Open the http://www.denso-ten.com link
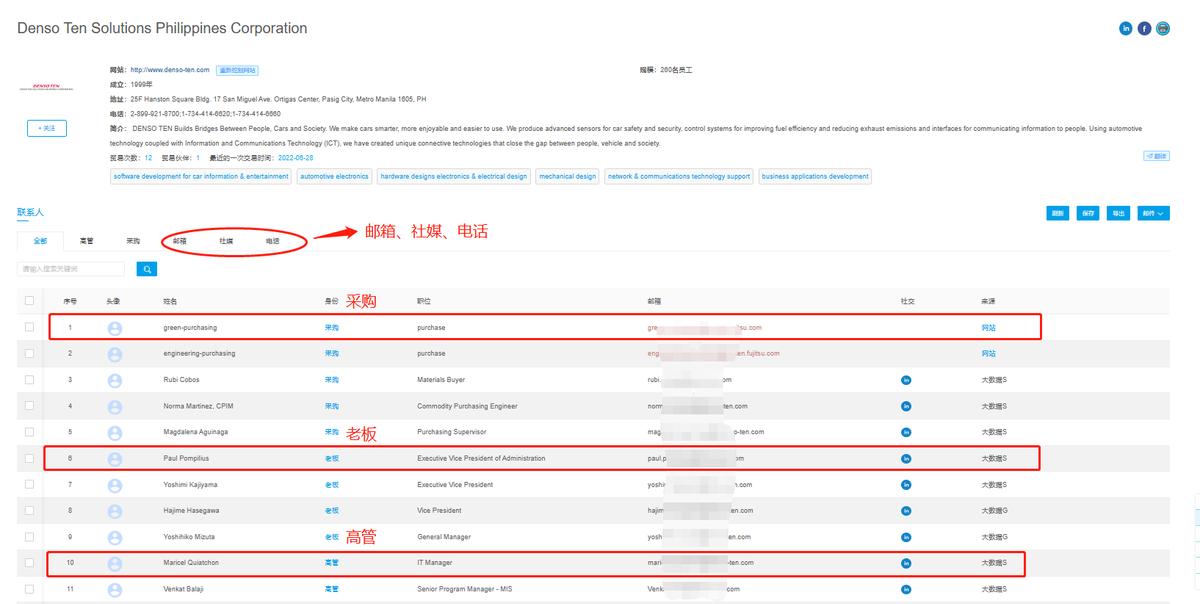Screen dimensions: 1200x604 coord(170,70)
